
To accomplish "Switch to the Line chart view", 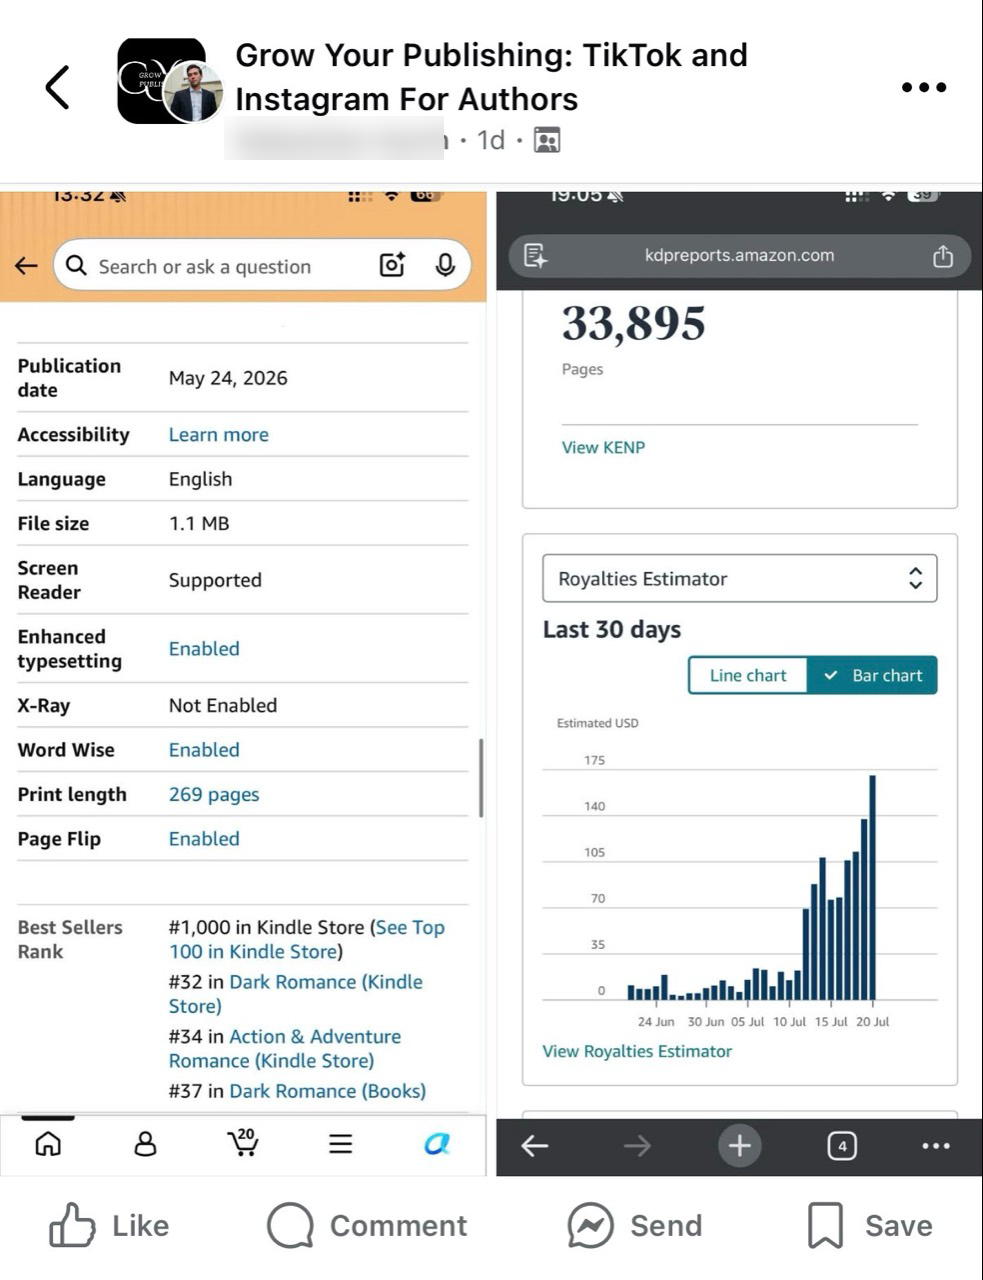I will pos(748,676).
